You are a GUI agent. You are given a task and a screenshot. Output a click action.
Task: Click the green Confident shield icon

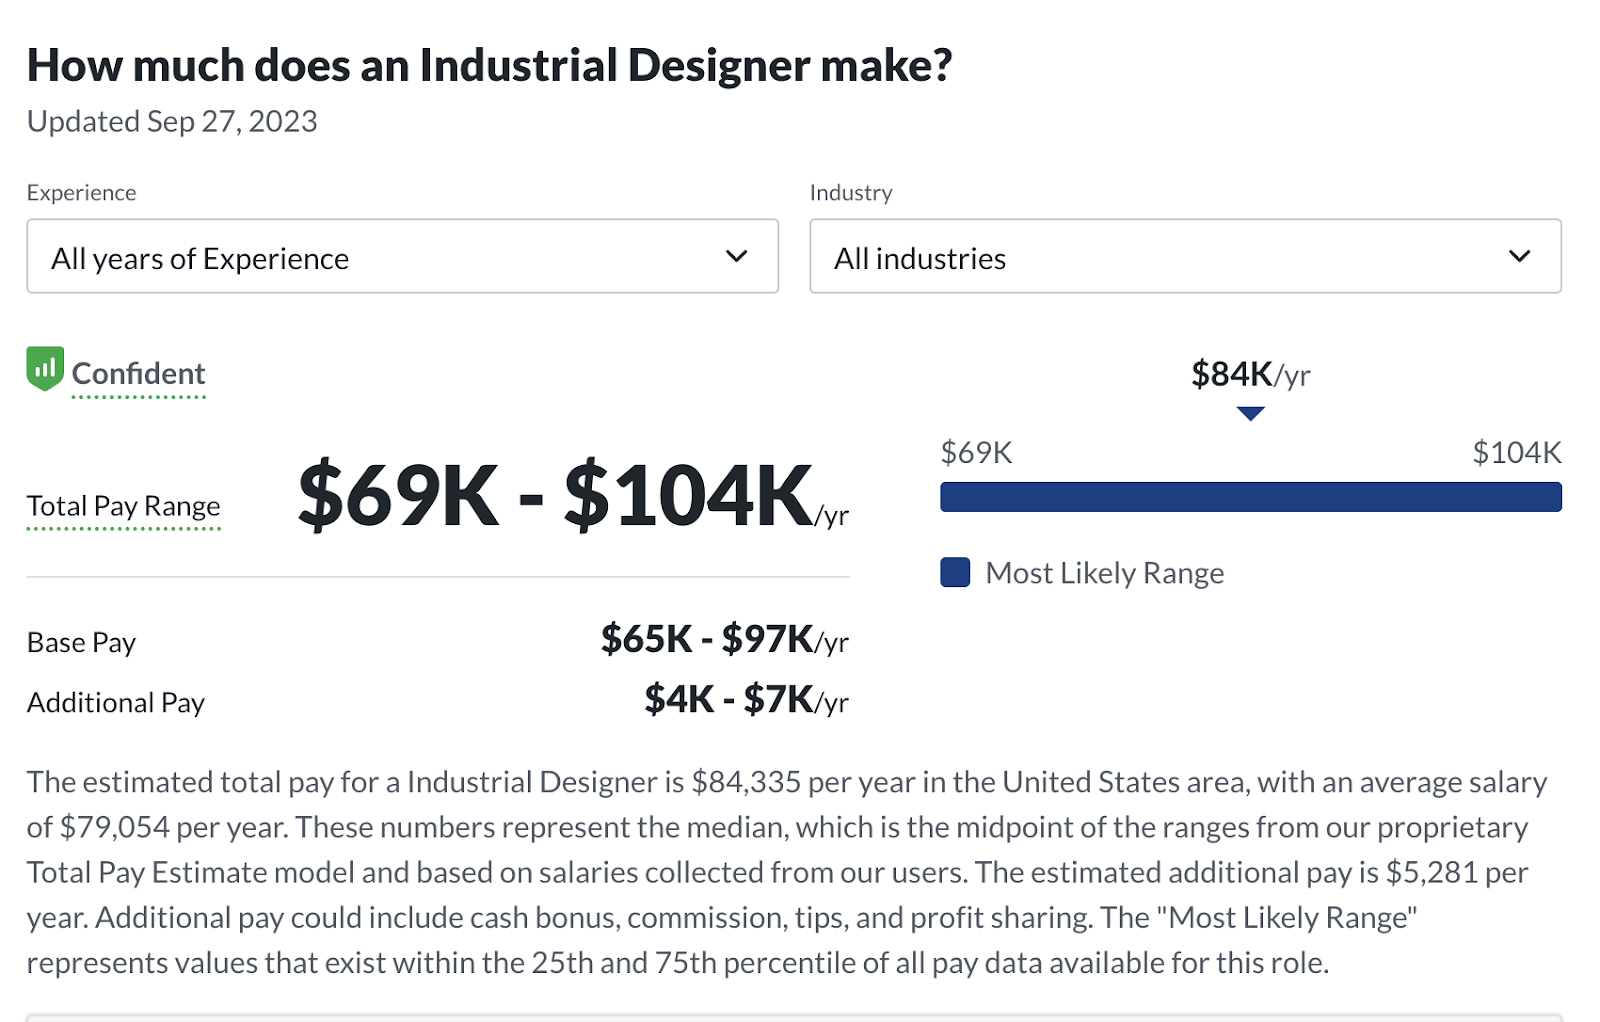coord(45,368)
